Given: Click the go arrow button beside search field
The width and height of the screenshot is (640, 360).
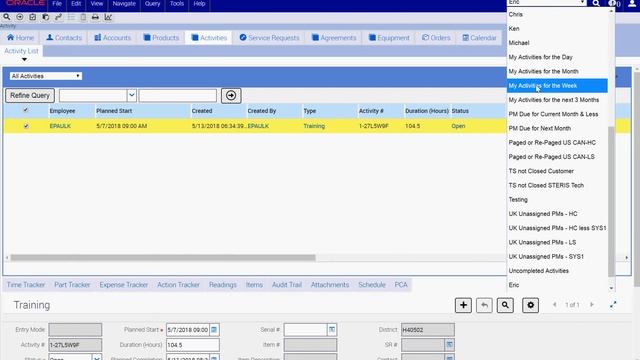Looking at the screenshot, I should point(231,96).
